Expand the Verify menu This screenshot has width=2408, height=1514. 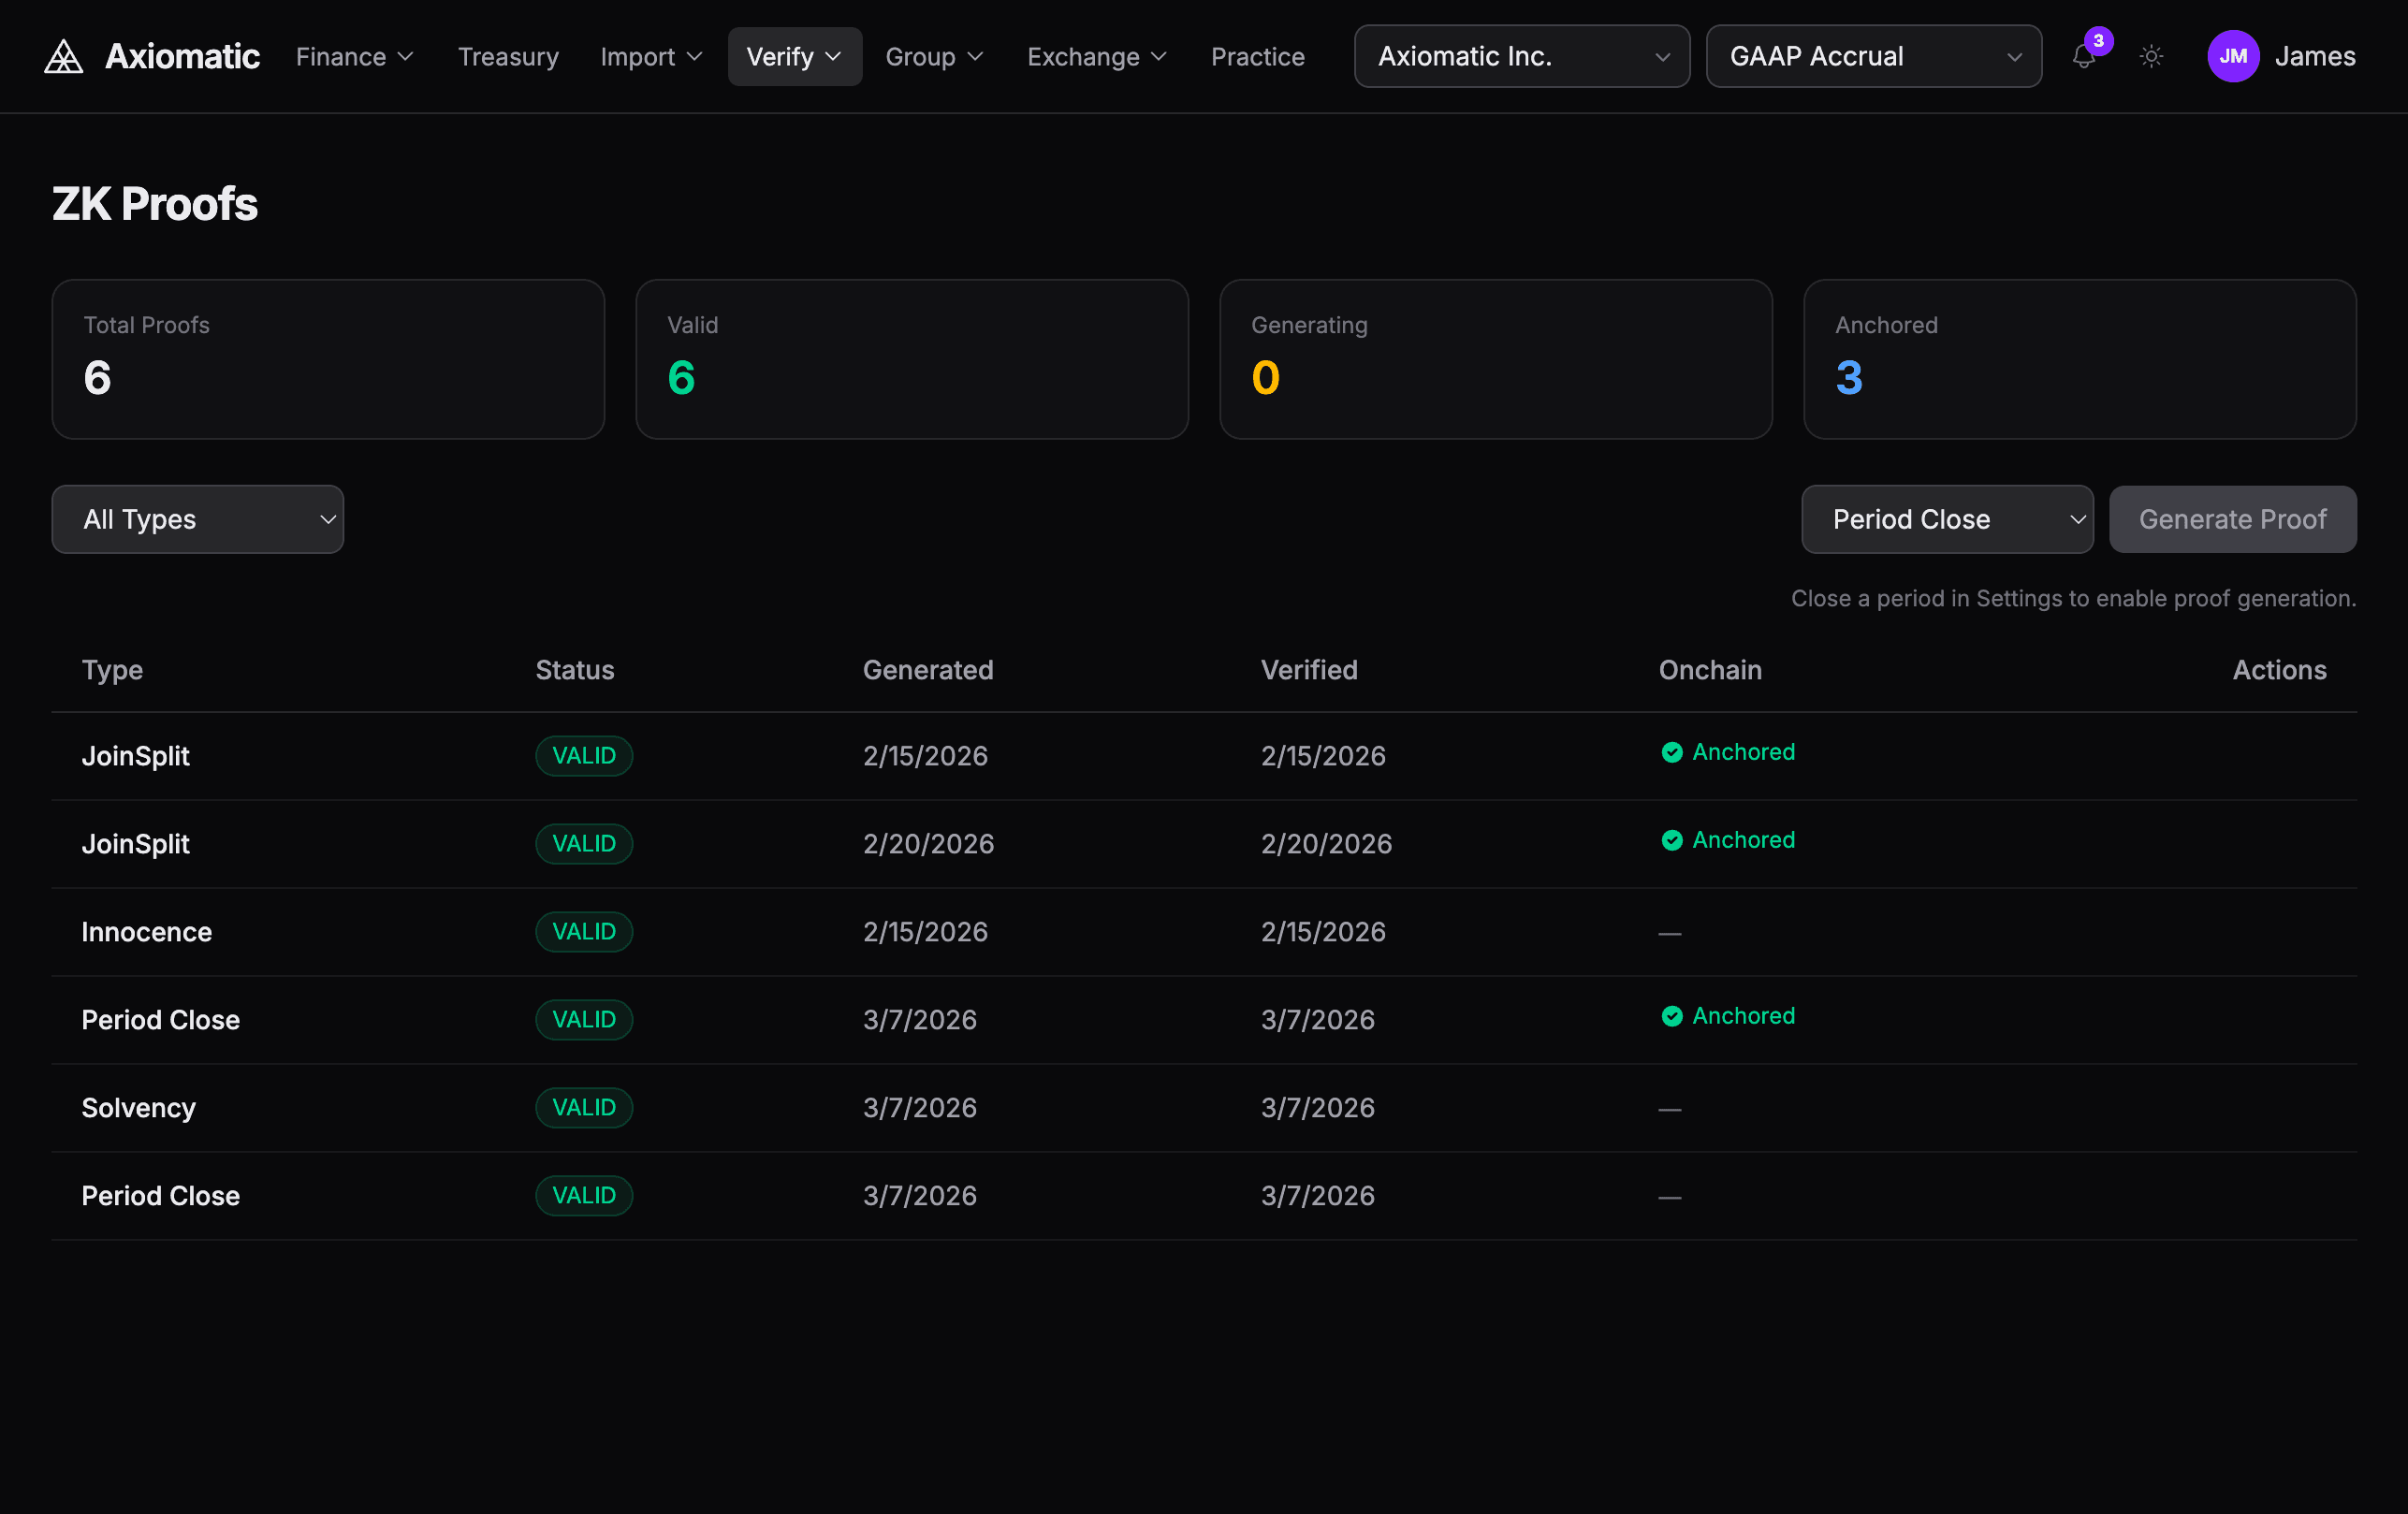pyautogui.click(x=793, y=56)
